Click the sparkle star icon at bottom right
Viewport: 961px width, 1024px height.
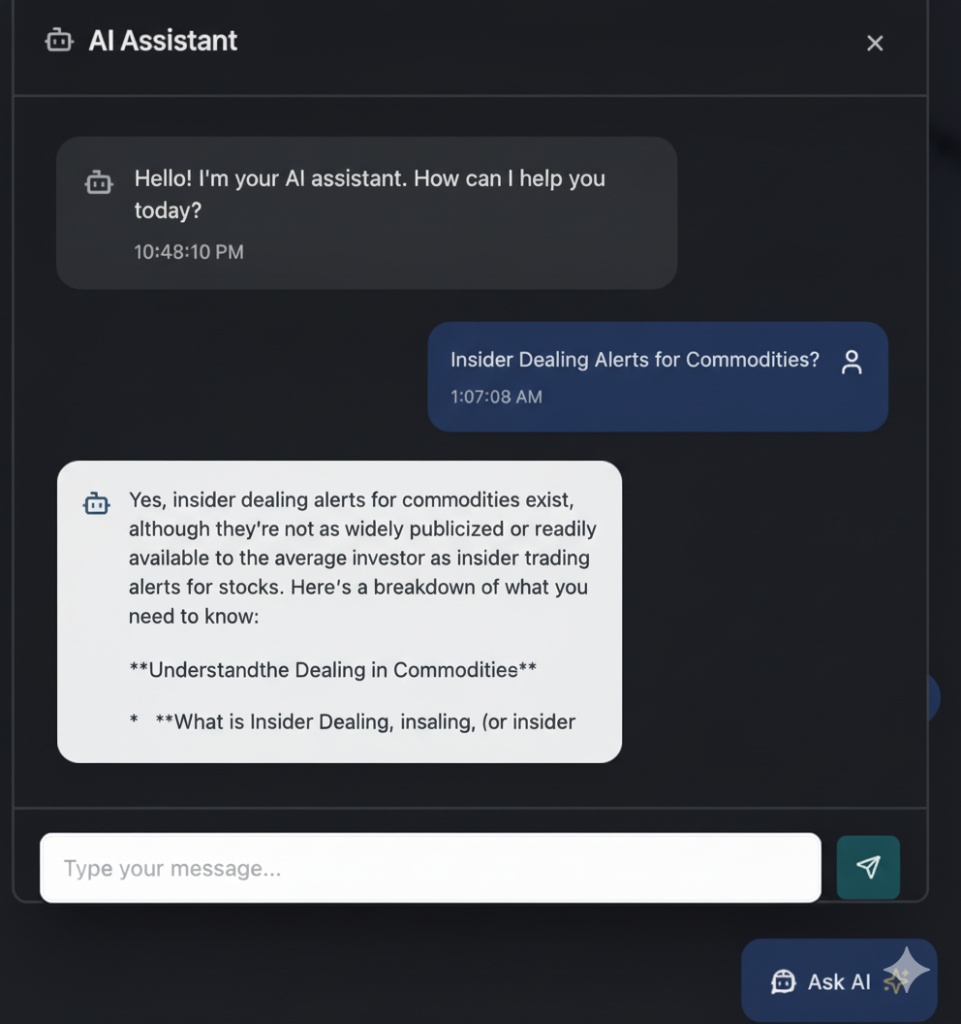(906, 972)
